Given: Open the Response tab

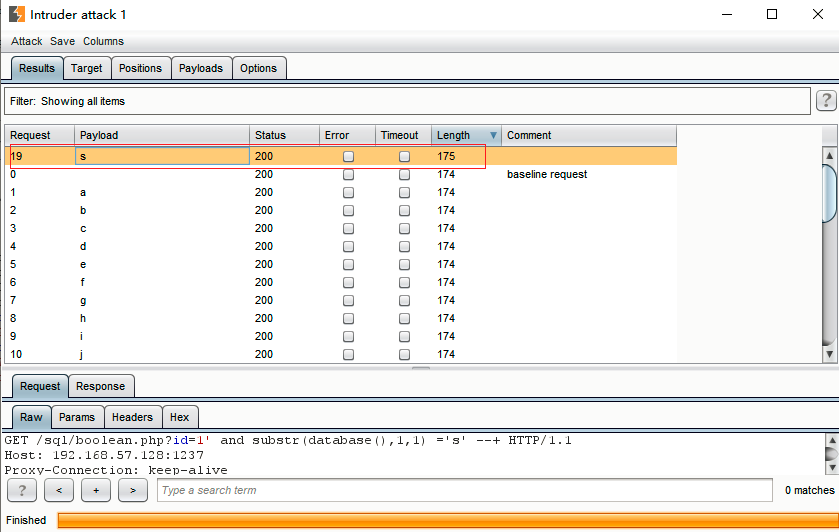Looking at the screenshot, I should click(101, 386).
